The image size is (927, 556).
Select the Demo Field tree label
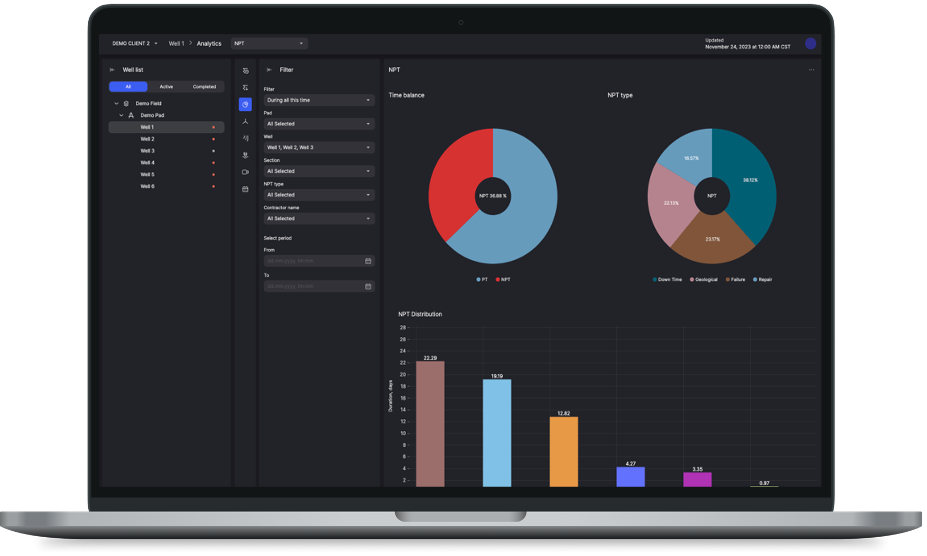tap(148, 104)
